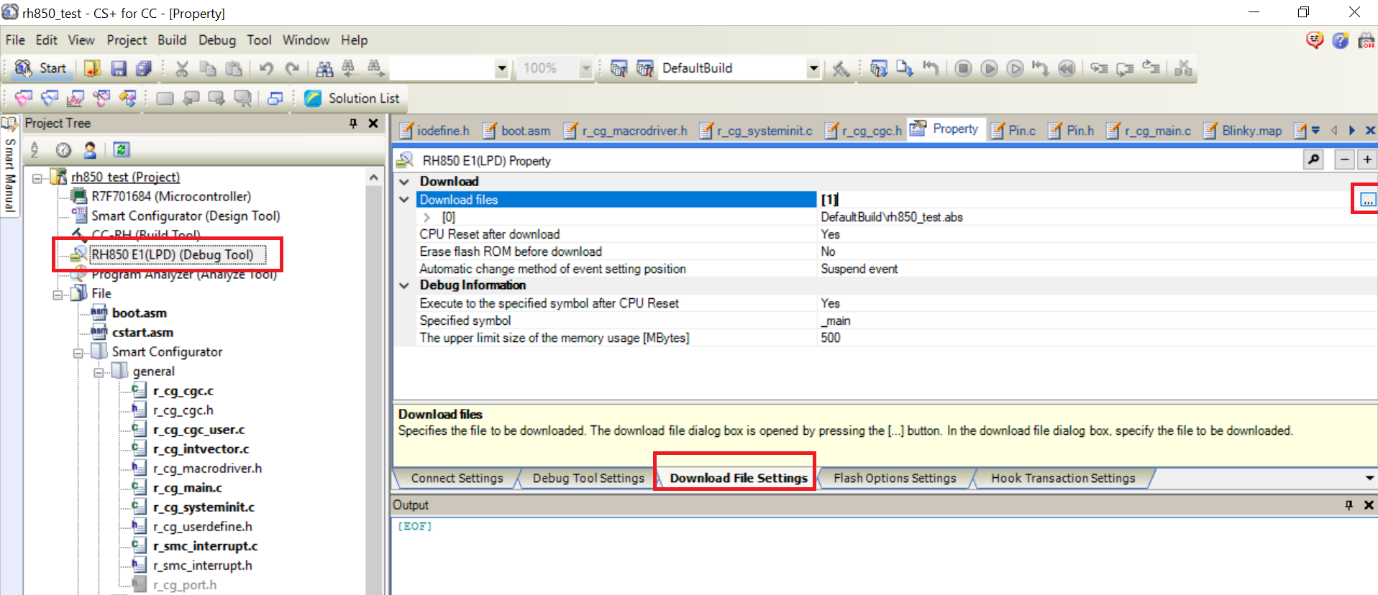This screenshot has height=595, width=1378.
Task: Open the Project menu
Action: pos(127,40)
